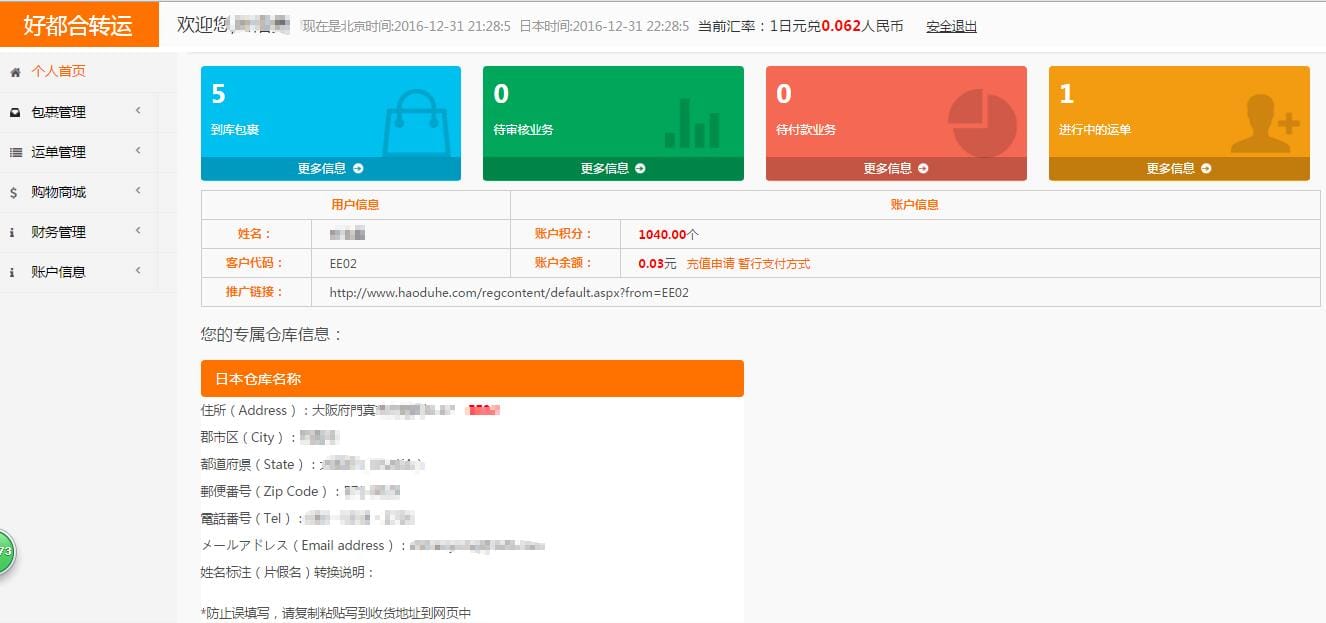
Task: Click the bar chart icon on green card
Action: coord(691,123)
